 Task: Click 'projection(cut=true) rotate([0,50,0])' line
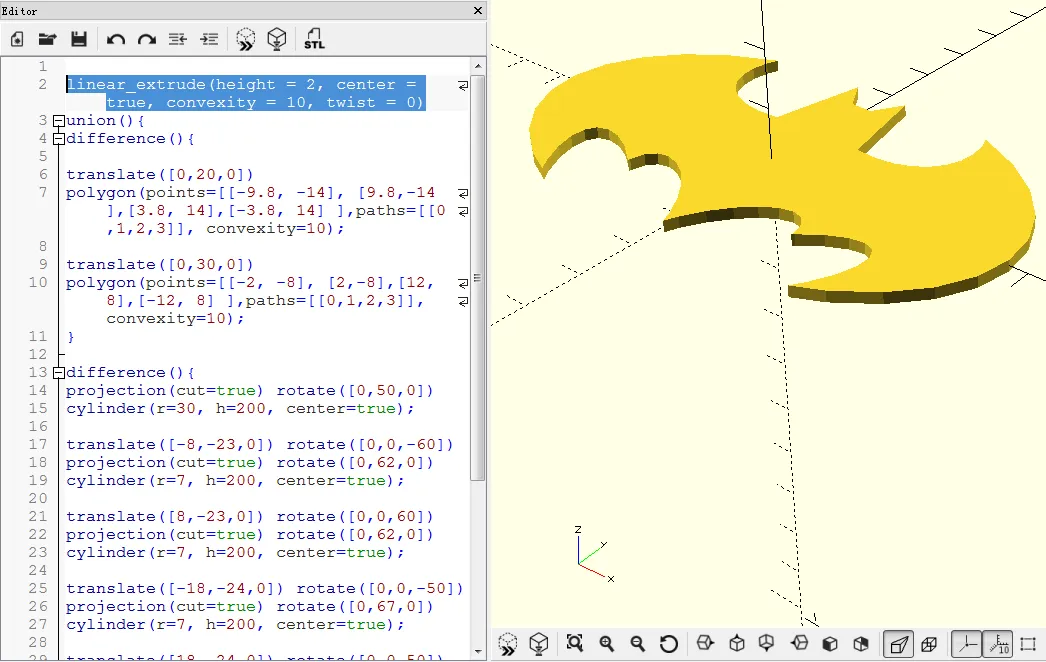[x=249, y=391]
